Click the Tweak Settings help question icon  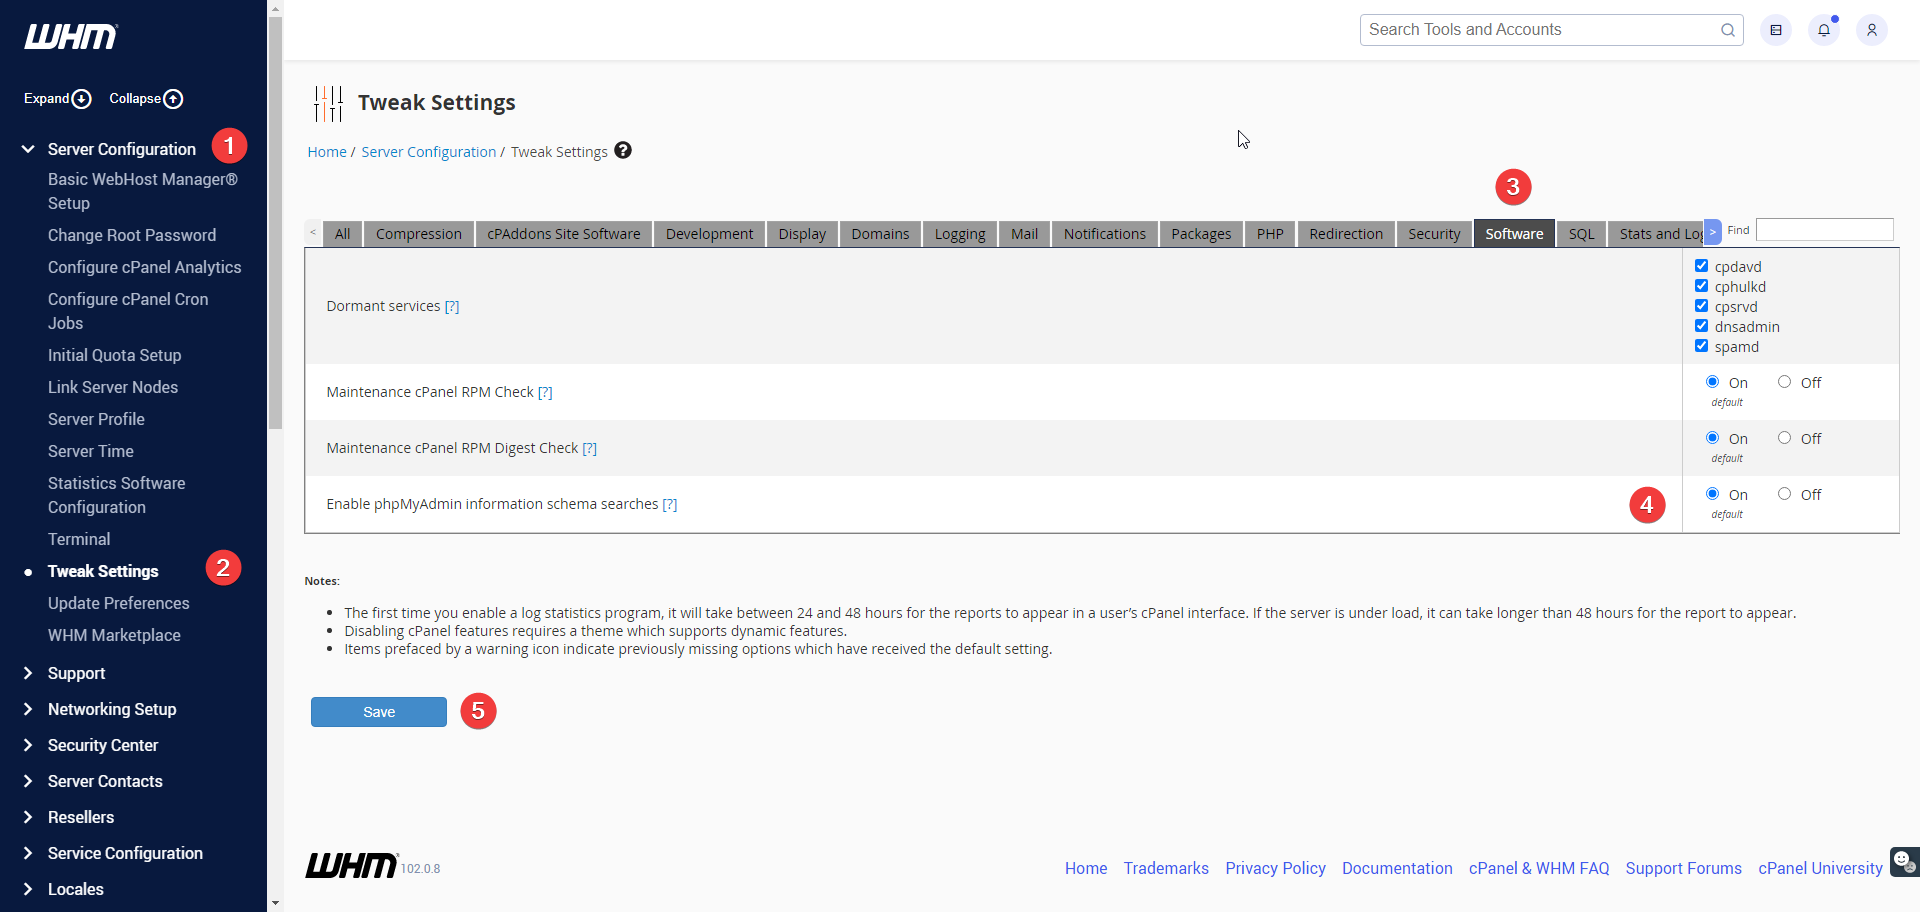tap(623, 151)
